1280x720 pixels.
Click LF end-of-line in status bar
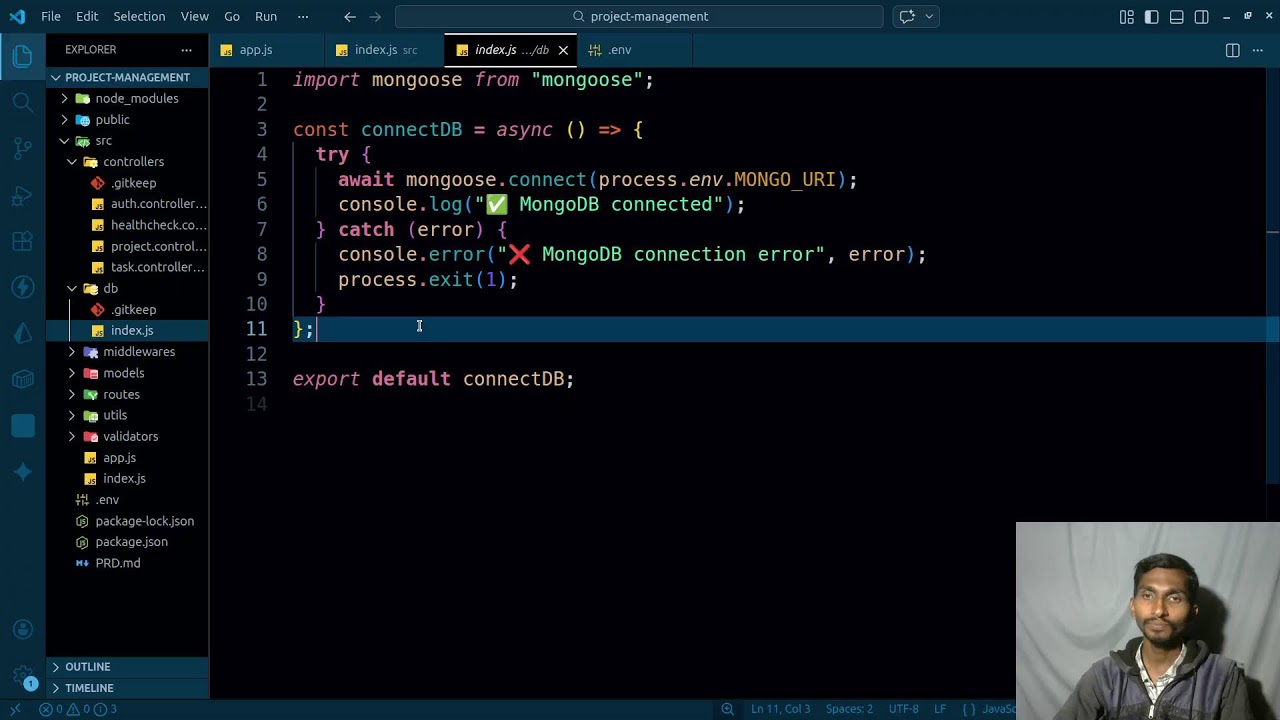coord(940,709)
